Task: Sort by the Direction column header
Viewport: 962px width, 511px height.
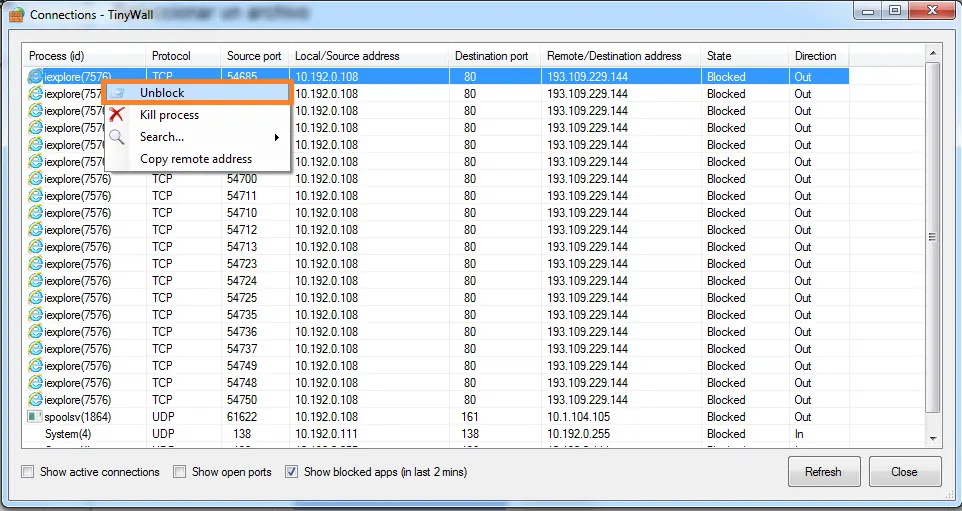Action: pyautogui.click(x=818, y=56)
